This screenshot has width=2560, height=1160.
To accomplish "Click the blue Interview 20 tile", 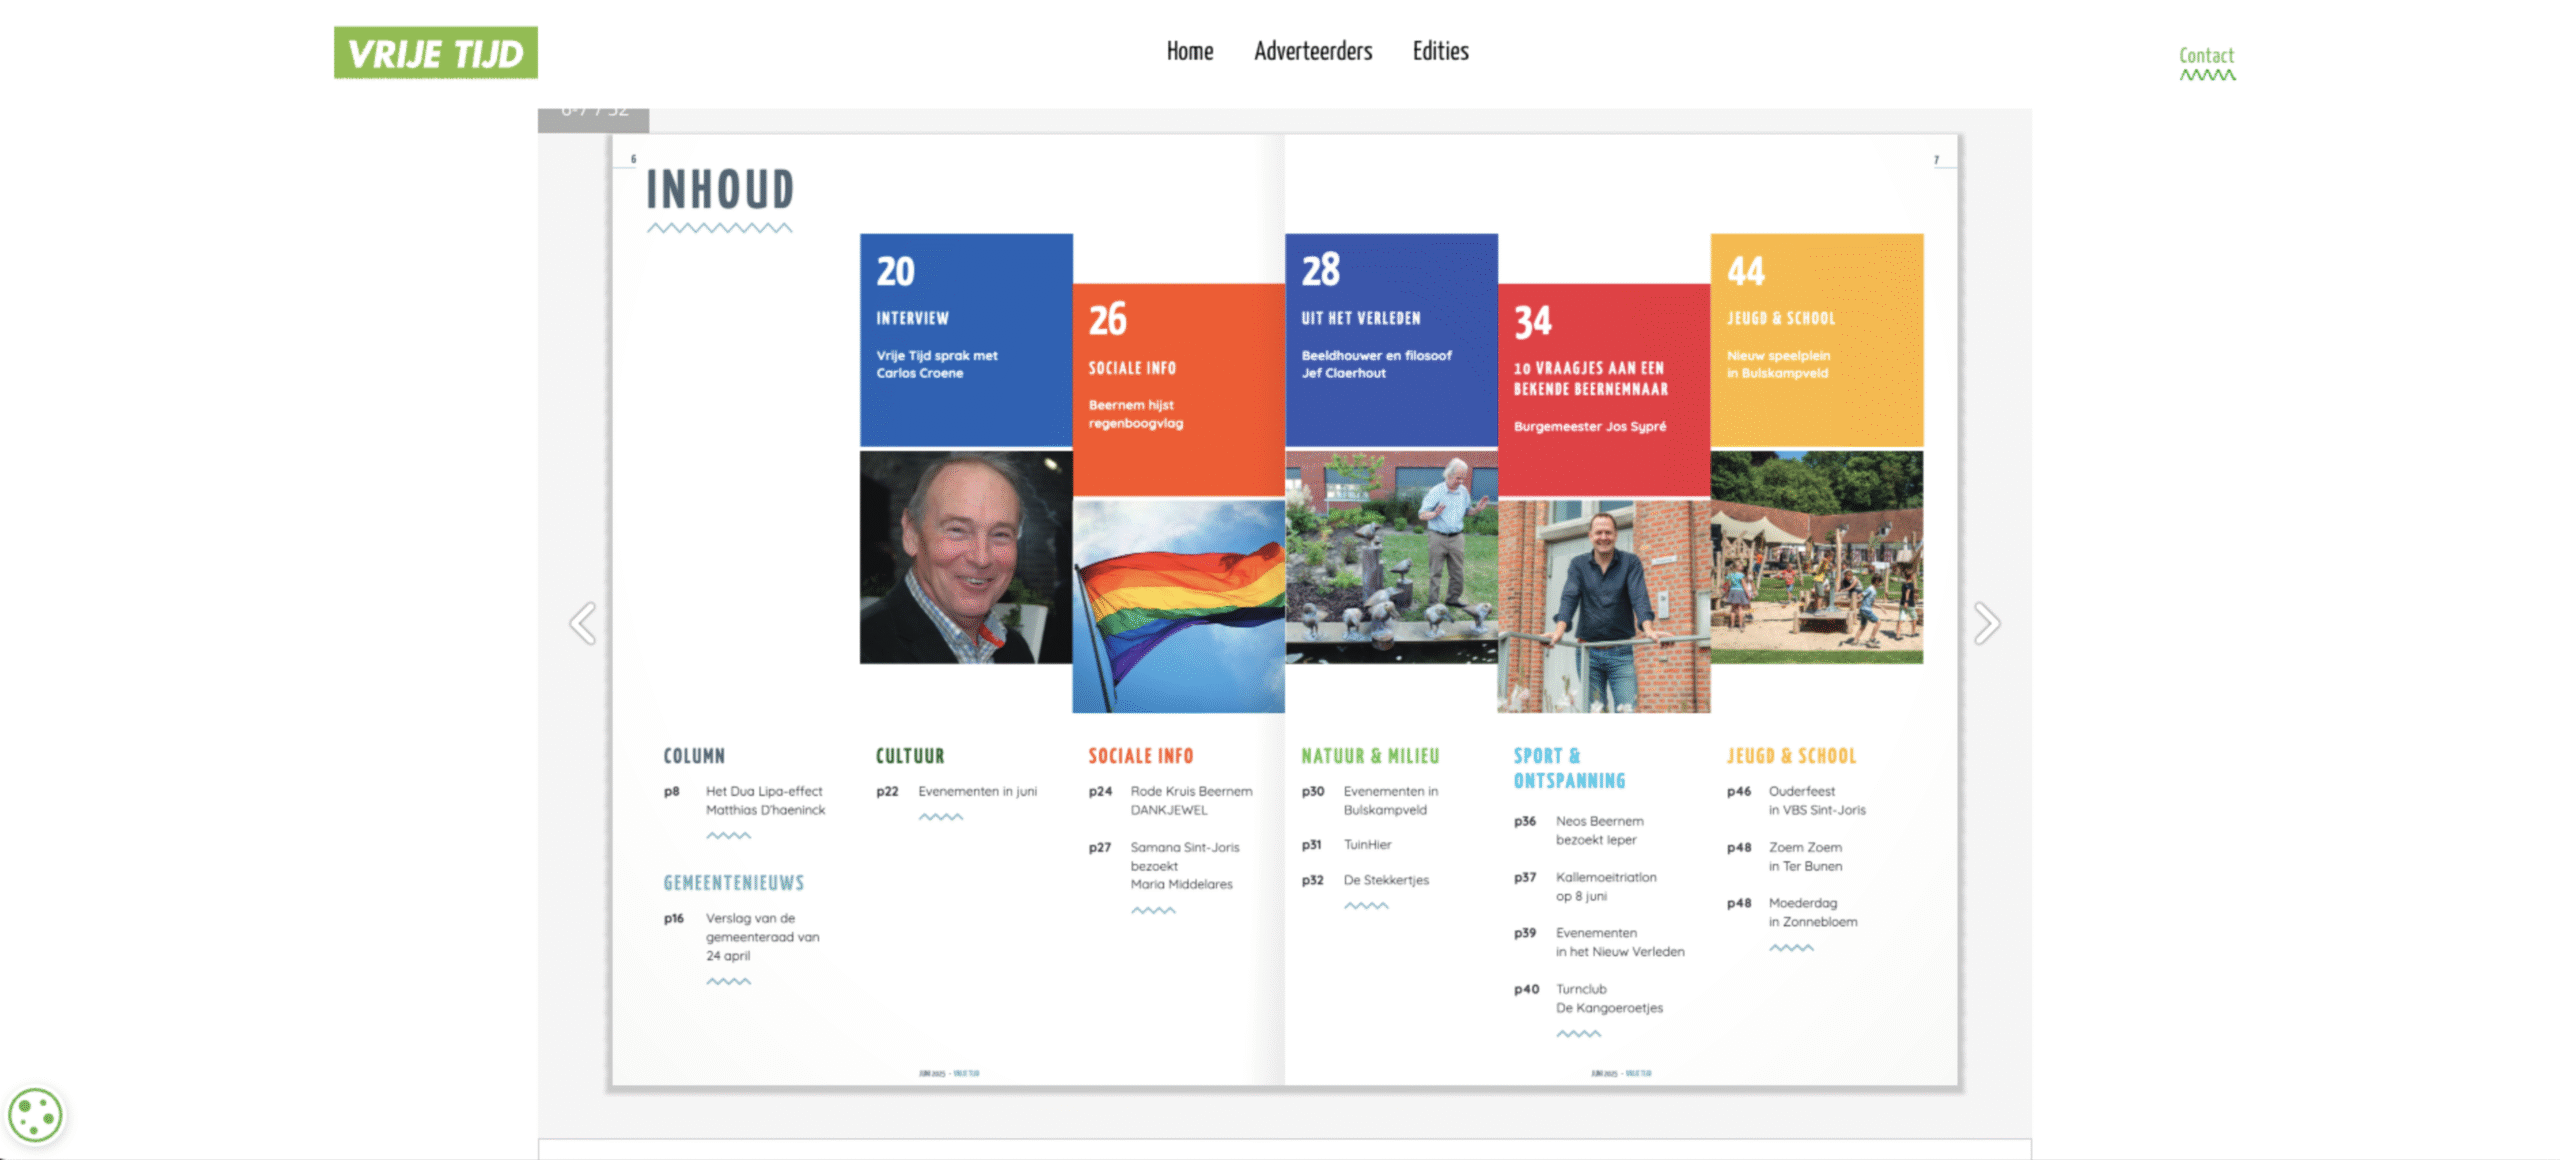I will pos(965,340).
